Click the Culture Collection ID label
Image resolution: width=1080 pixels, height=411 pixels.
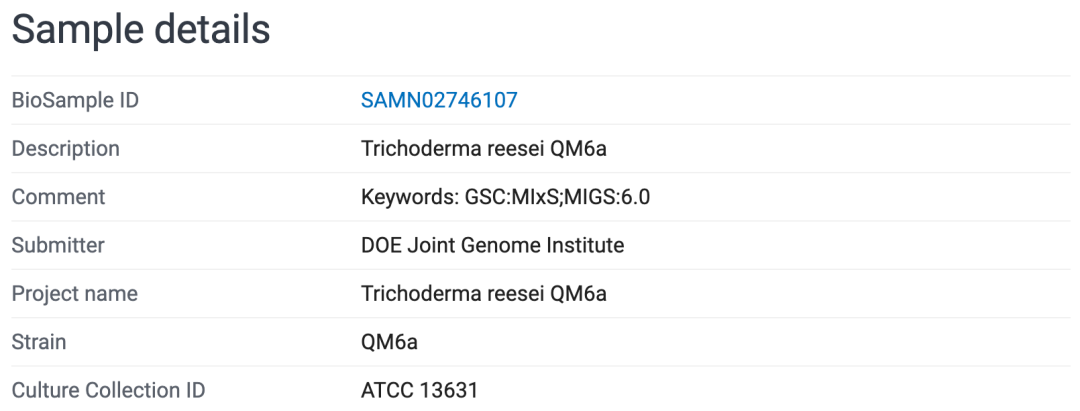click(109, 390)
